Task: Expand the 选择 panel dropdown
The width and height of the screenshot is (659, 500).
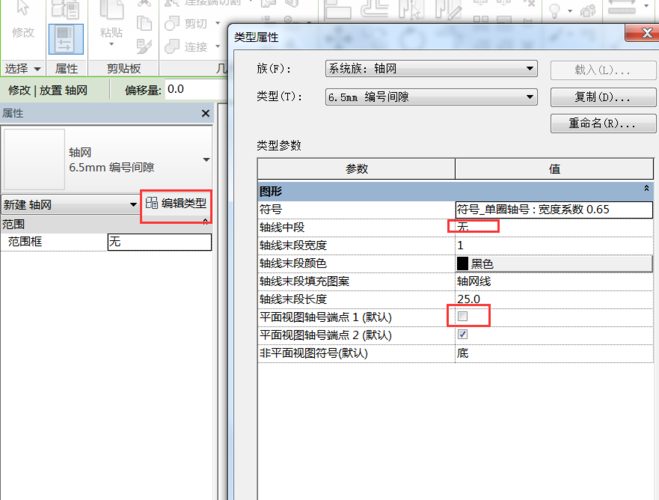Action: (37, 69)
